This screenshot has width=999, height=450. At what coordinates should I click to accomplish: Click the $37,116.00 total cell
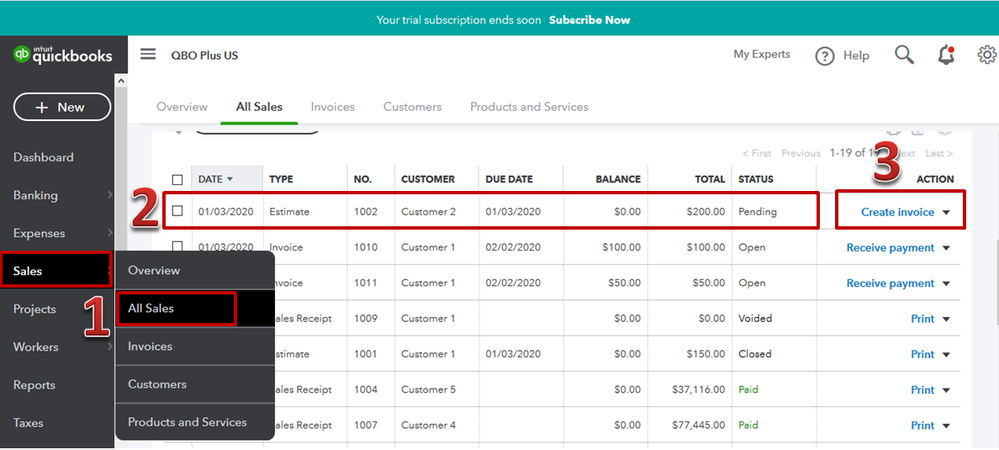pos(698,389)
